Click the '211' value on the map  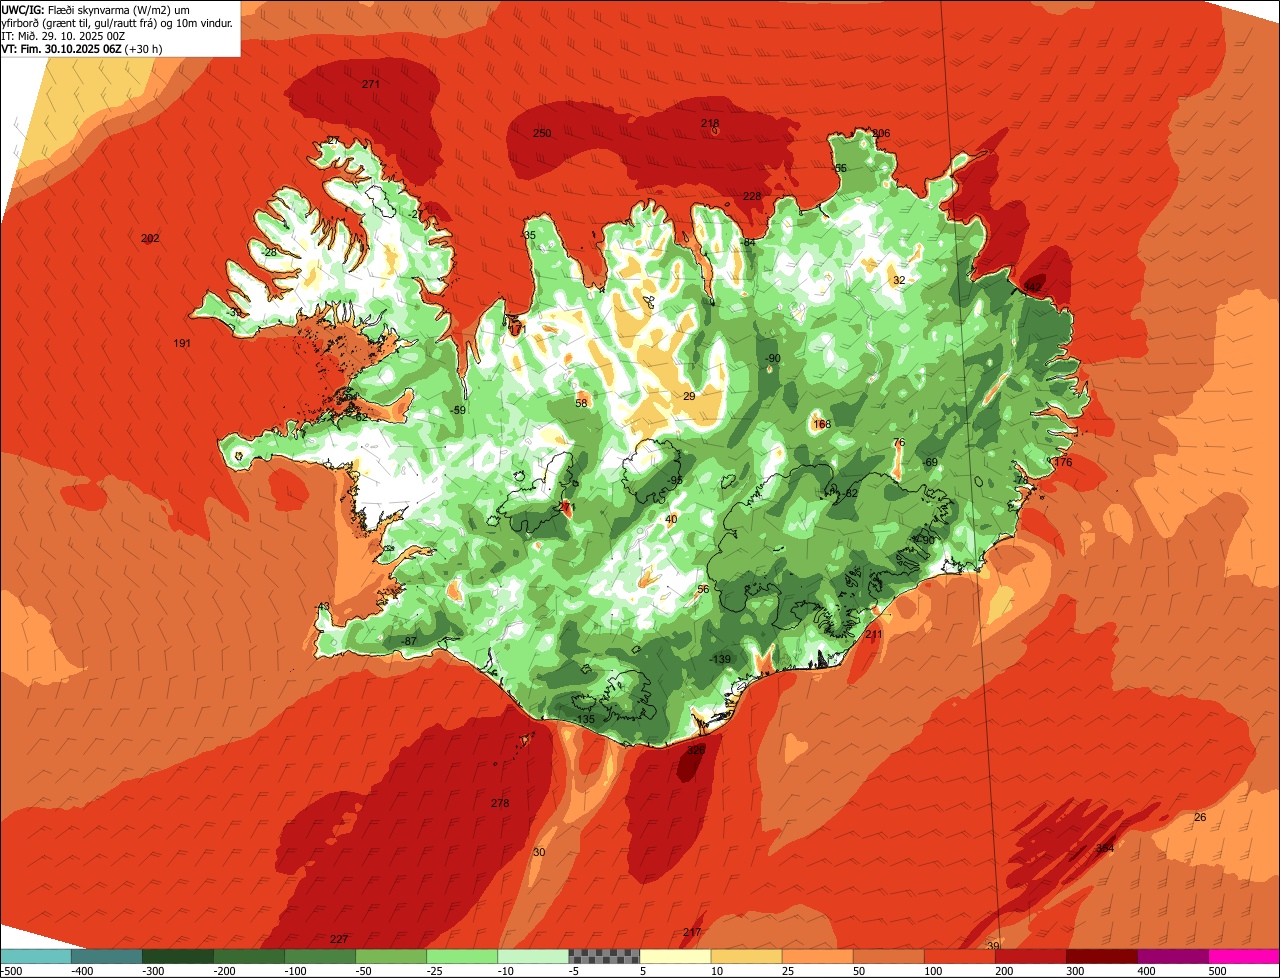(x=874, y=634)
